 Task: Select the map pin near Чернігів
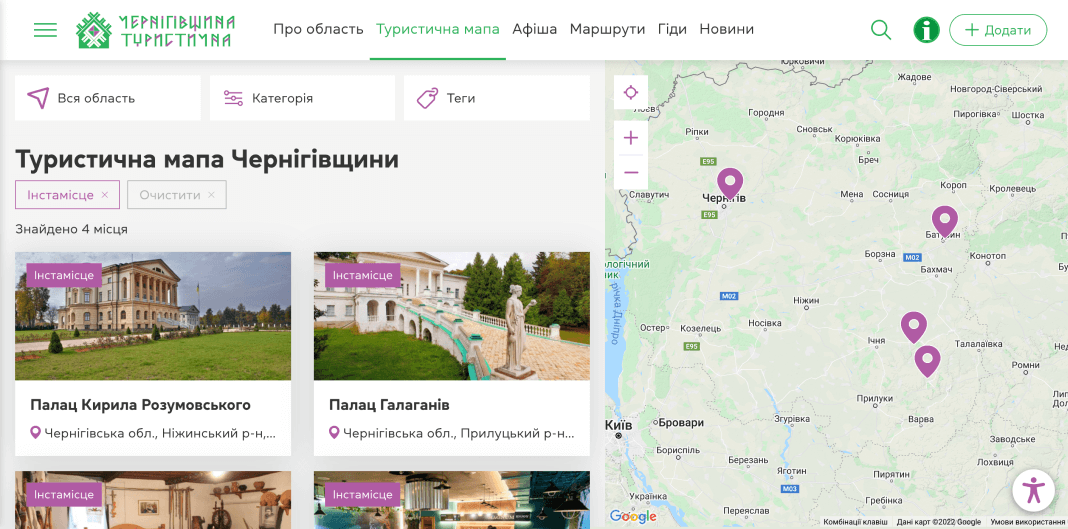[x=730, y=182]
